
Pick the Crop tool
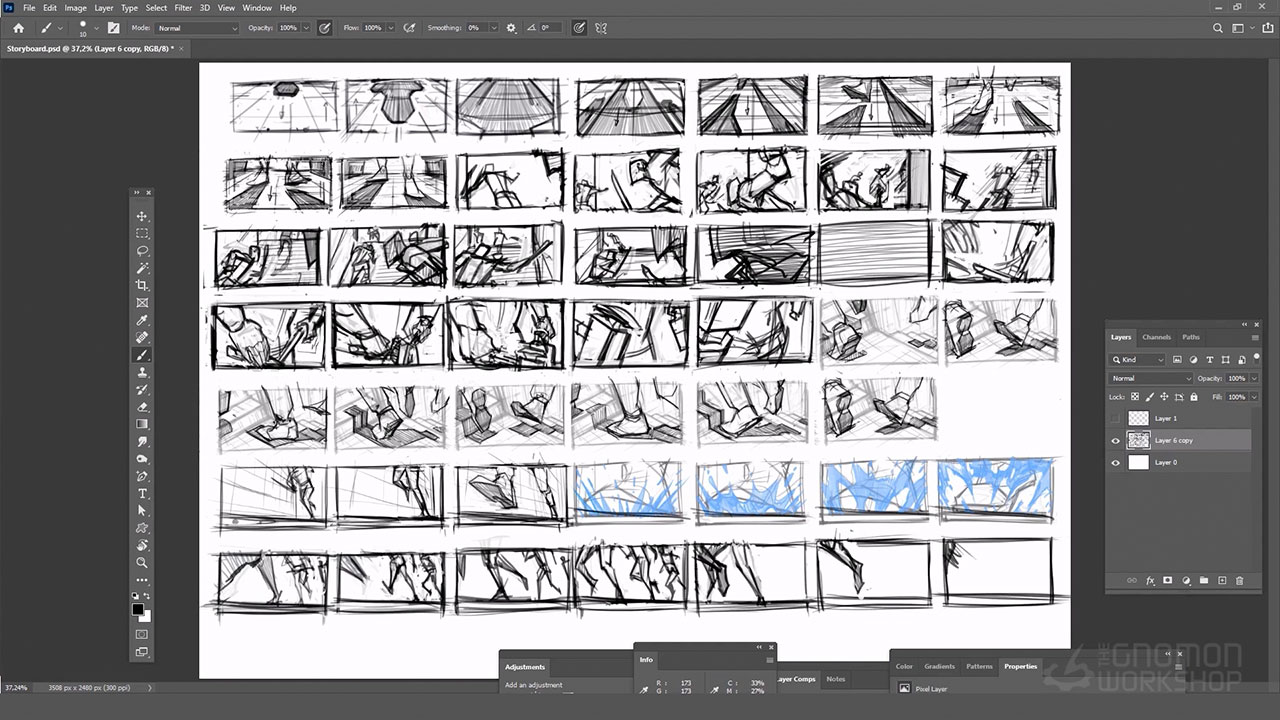(x=142, y=285)
